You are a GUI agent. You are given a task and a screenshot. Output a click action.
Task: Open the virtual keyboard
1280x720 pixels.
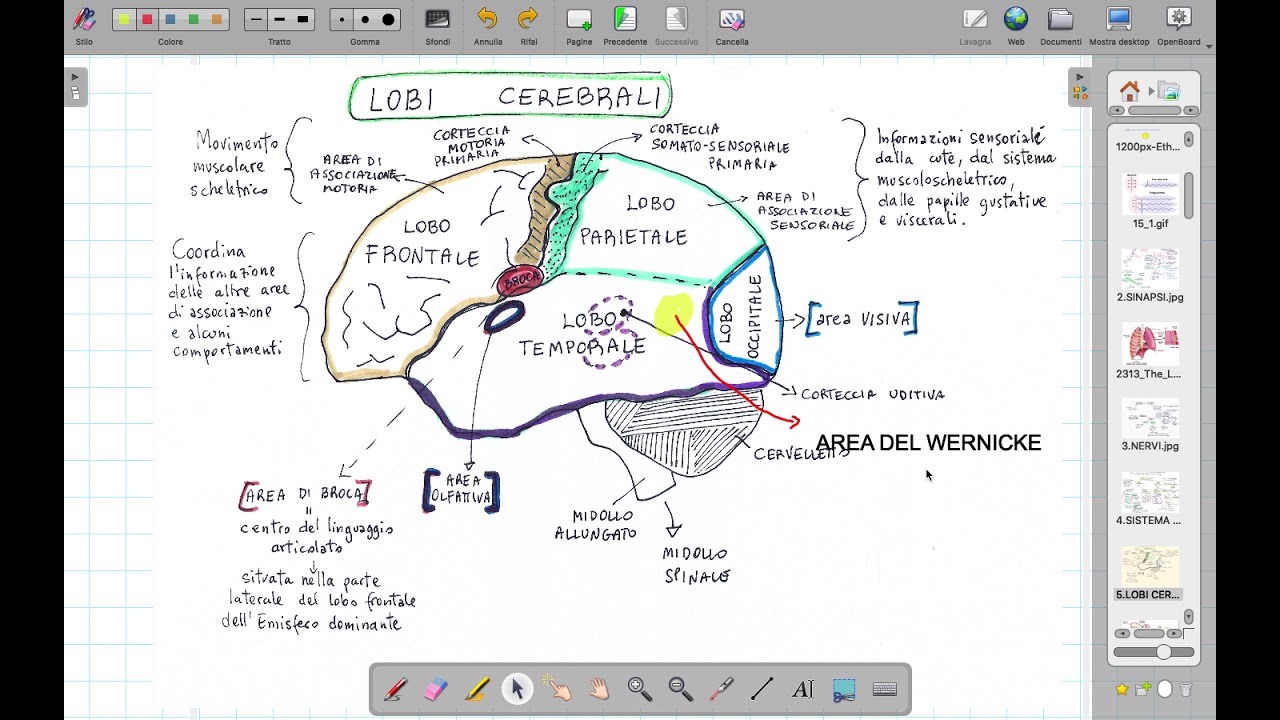pyautogui.click(x=884, y=689)
